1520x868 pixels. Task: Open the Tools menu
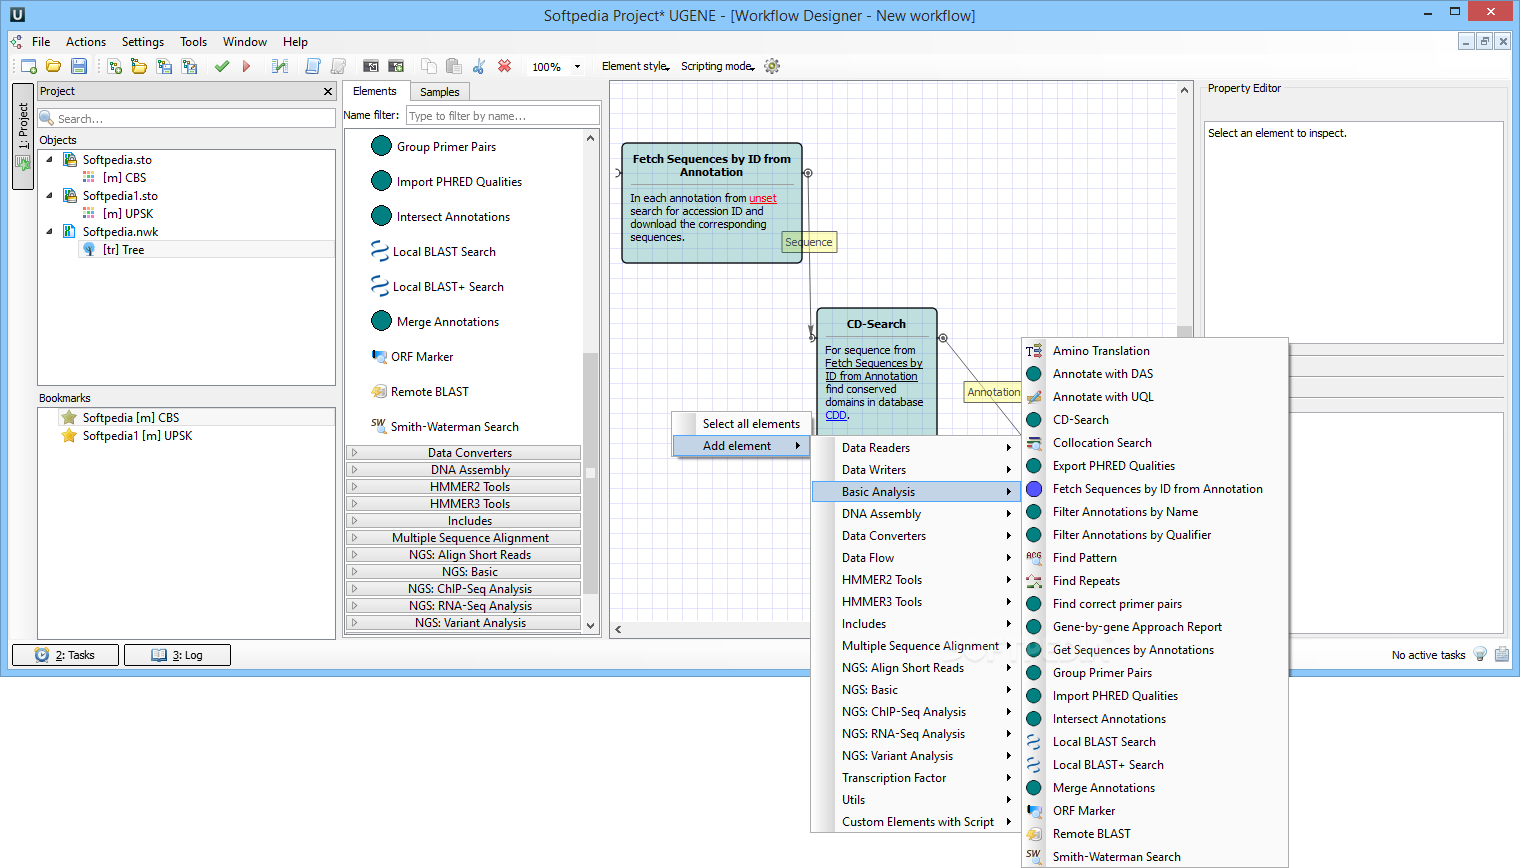pyautogui.click(x=193, y=42)
